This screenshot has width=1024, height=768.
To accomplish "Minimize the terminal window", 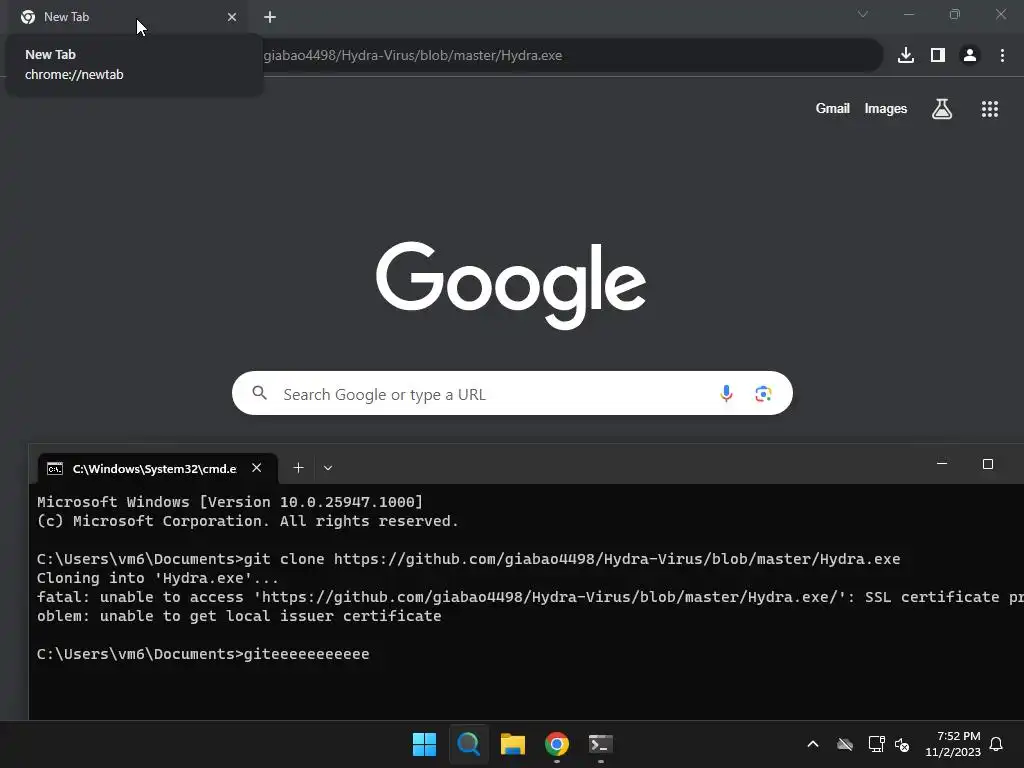I will pos(942,464).
